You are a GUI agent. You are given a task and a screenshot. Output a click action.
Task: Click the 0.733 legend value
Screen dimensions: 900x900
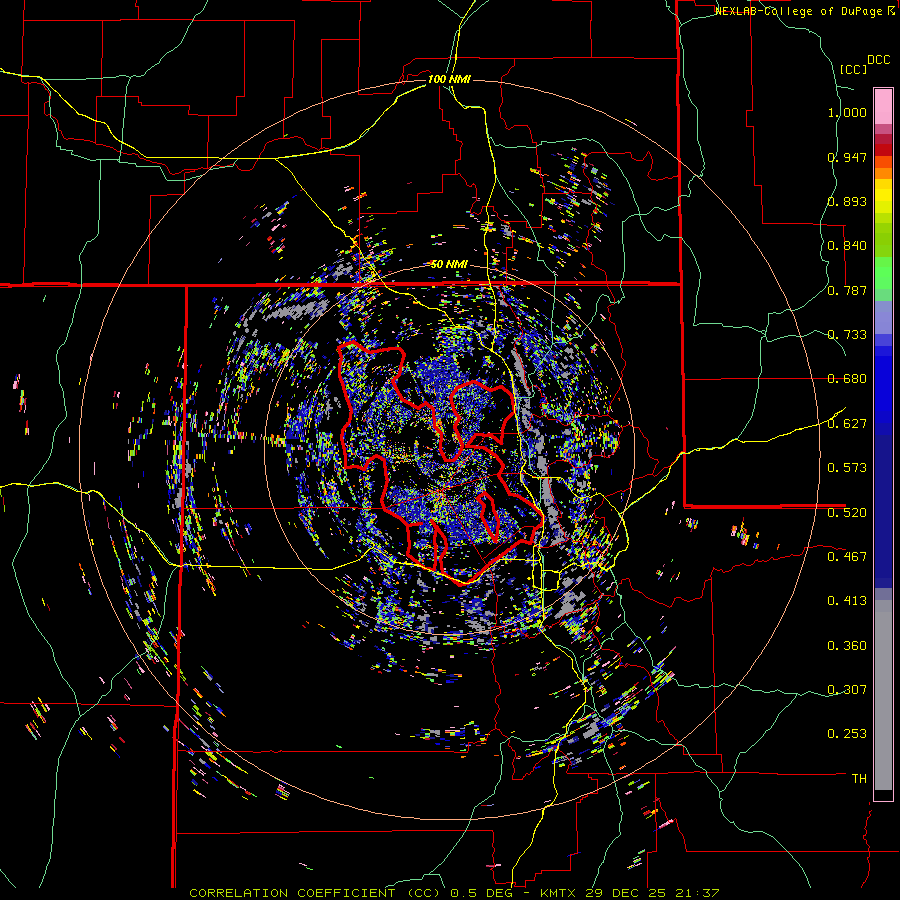847,335
